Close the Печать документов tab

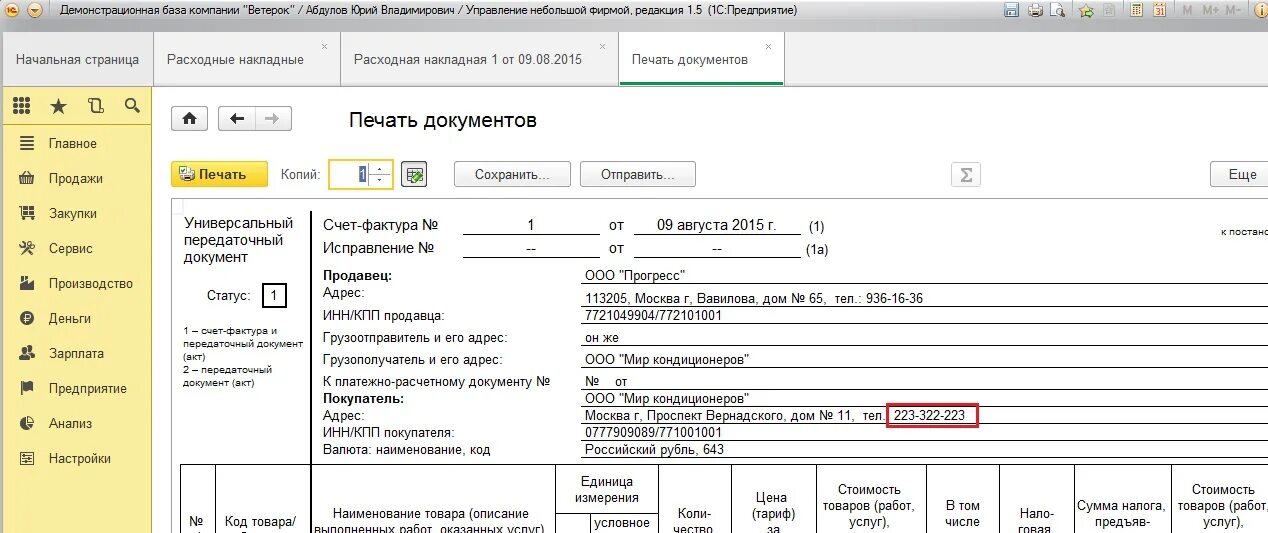coord(768,46)
